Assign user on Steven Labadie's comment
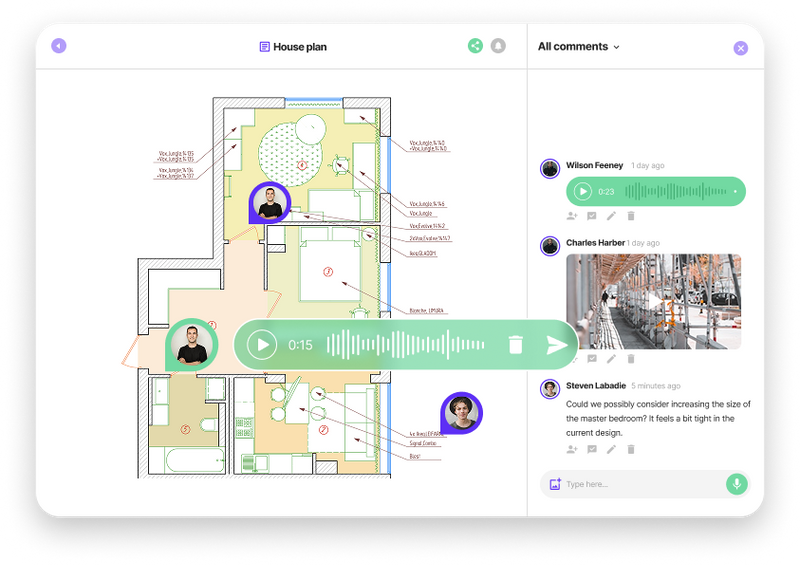This screenshot has width=800, height=565. [x=572, y=449]
